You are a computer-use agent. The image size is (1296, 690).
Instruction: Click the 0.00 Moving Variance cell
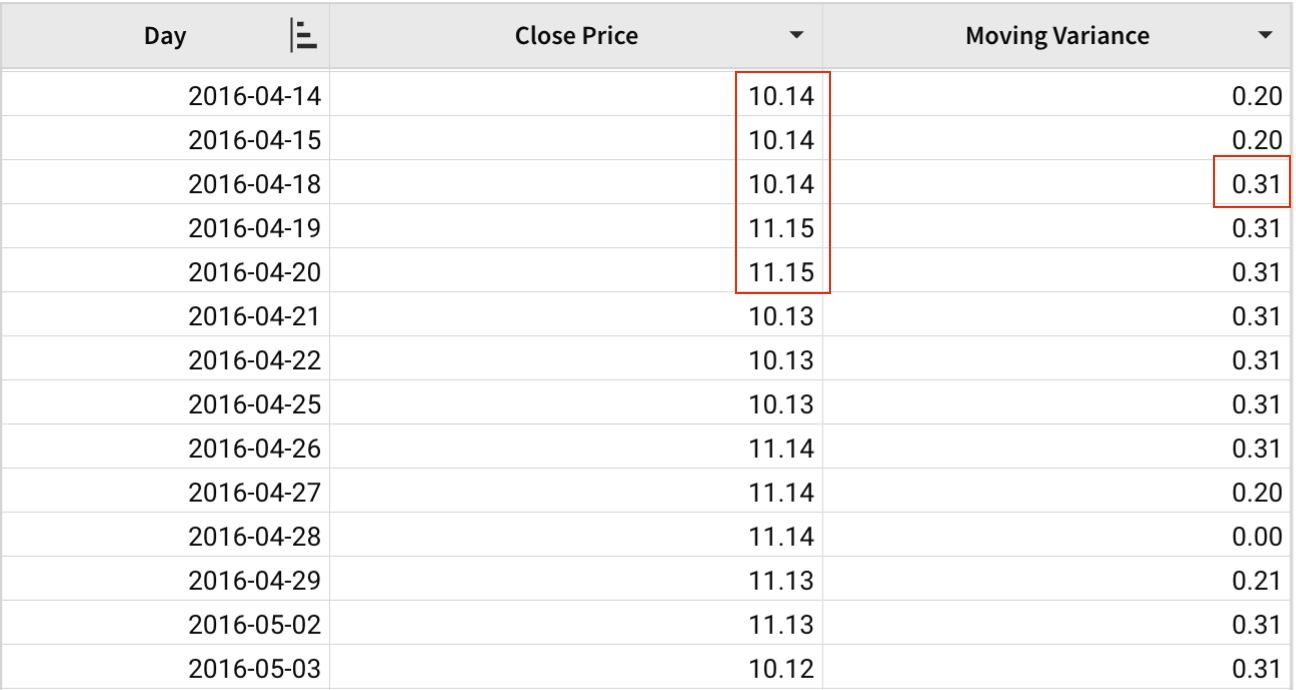(x=1257, y=537)
